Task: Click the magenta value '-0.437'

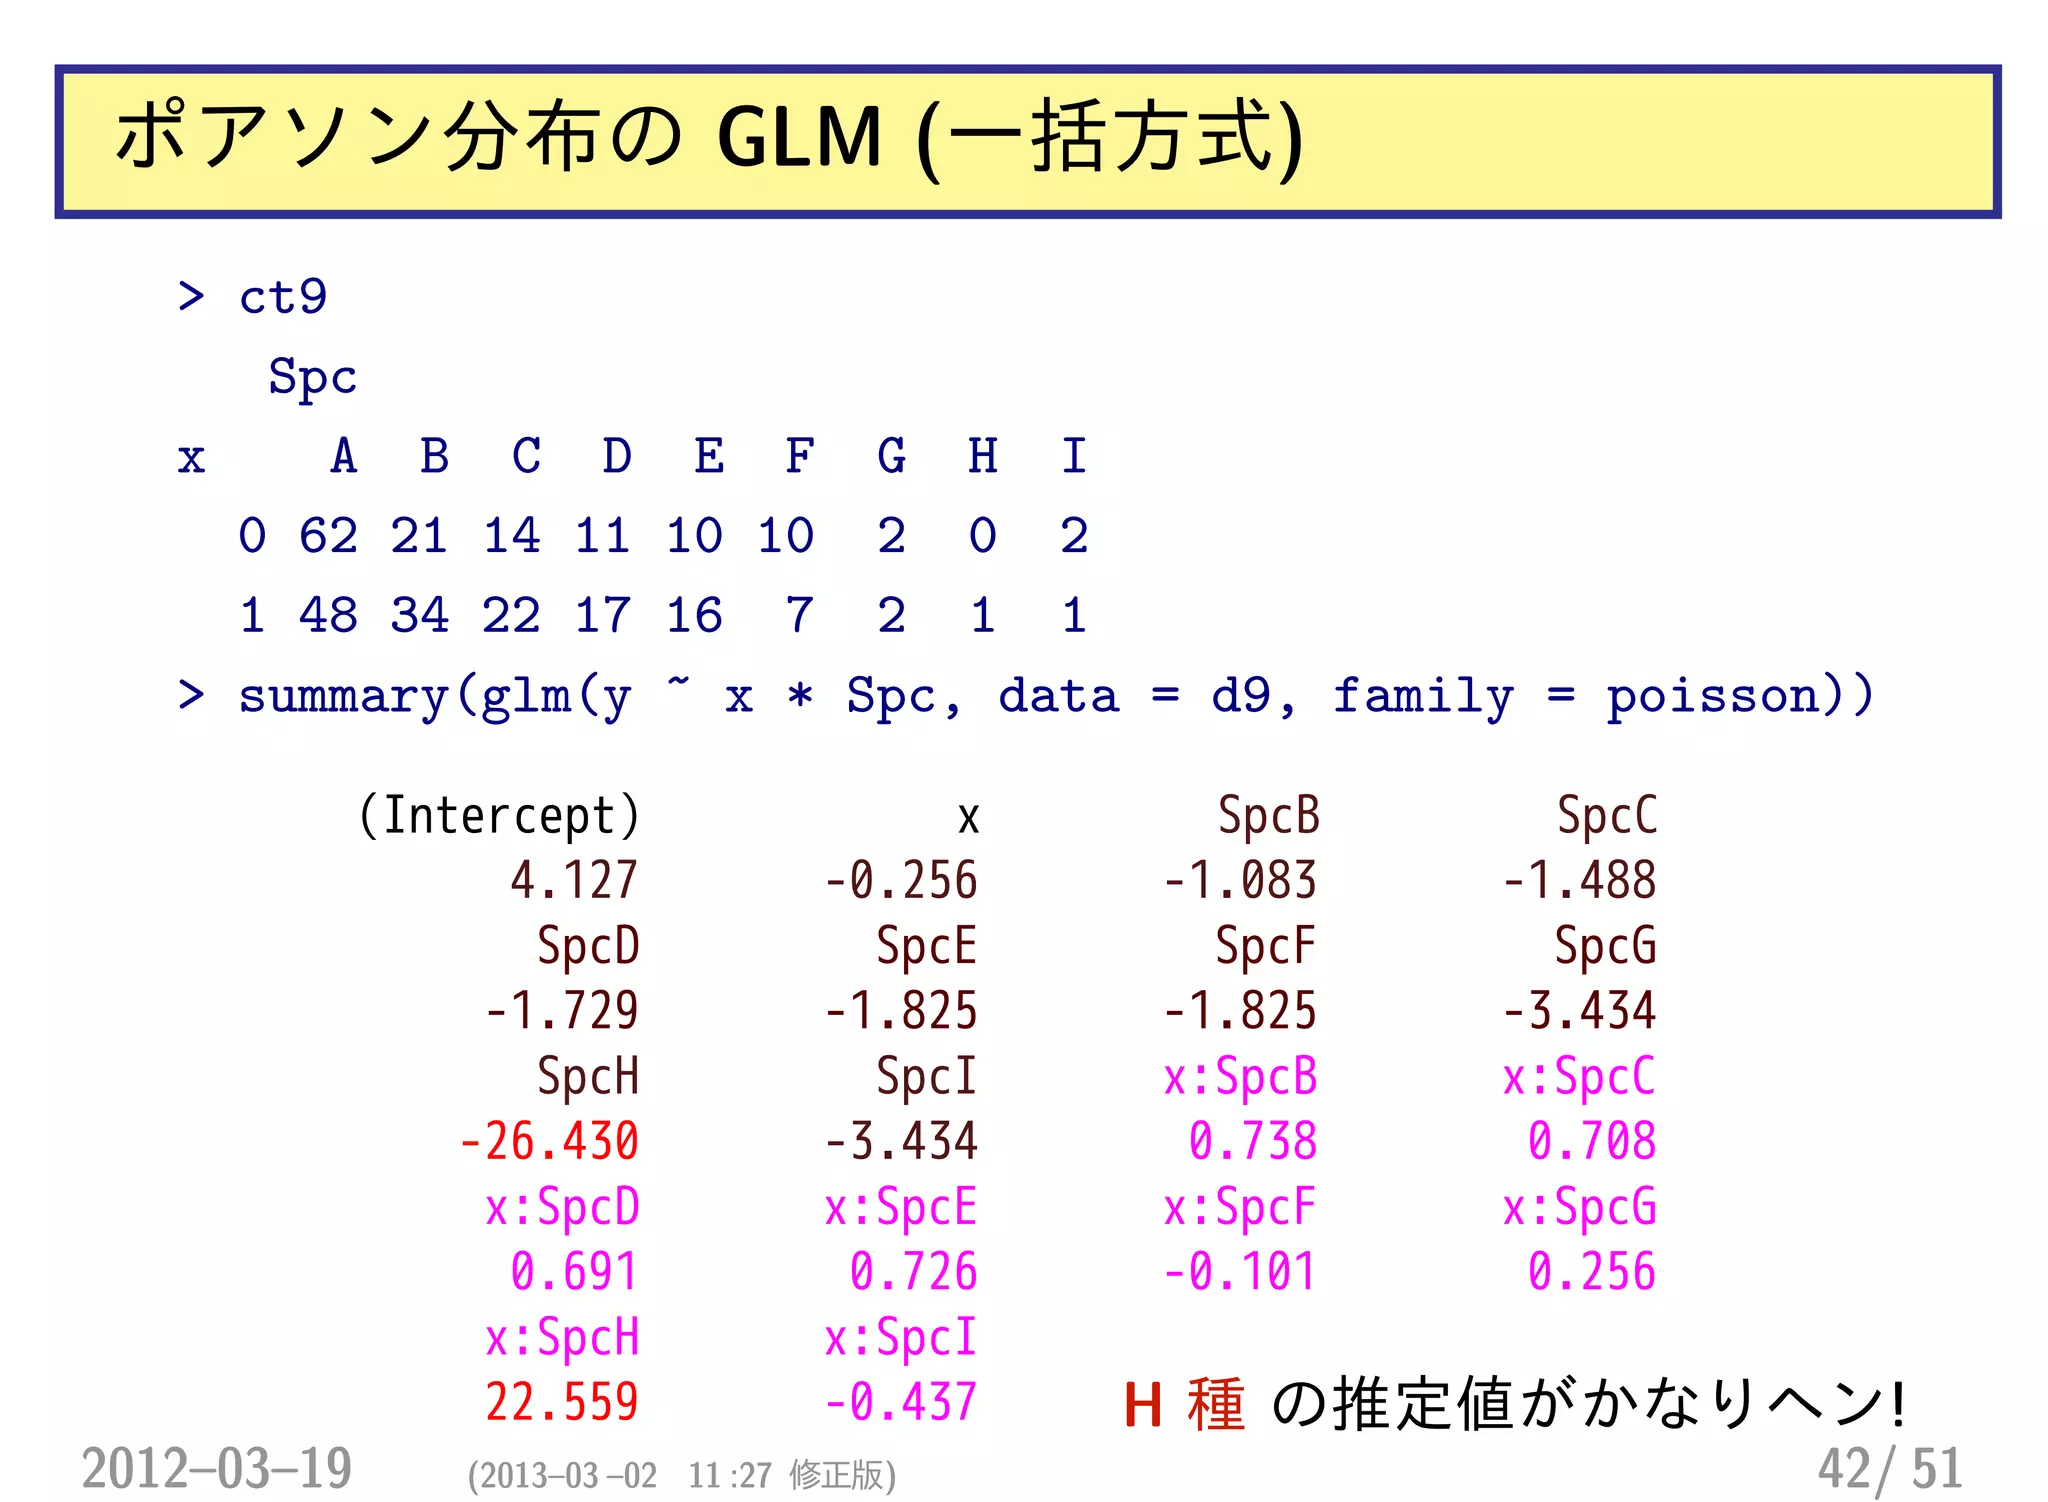Action: [x=900, y=1402]
